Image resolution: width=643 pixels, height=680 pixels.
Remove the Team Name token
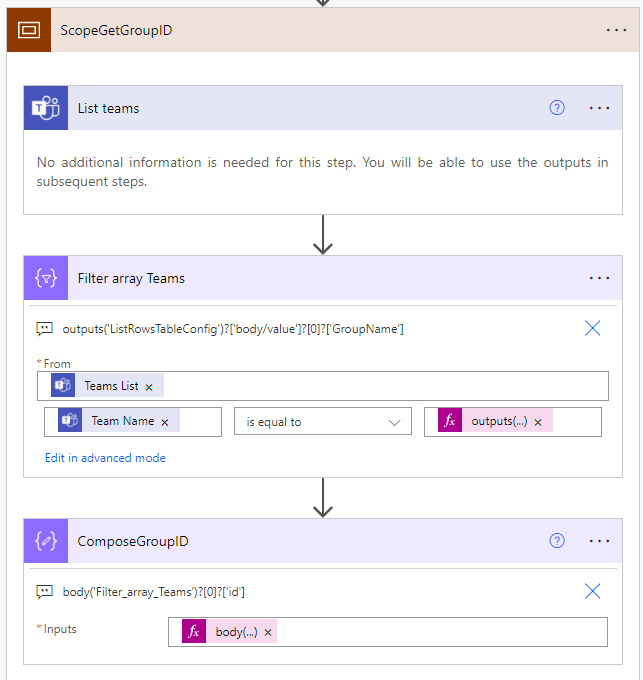click(165, 422)
